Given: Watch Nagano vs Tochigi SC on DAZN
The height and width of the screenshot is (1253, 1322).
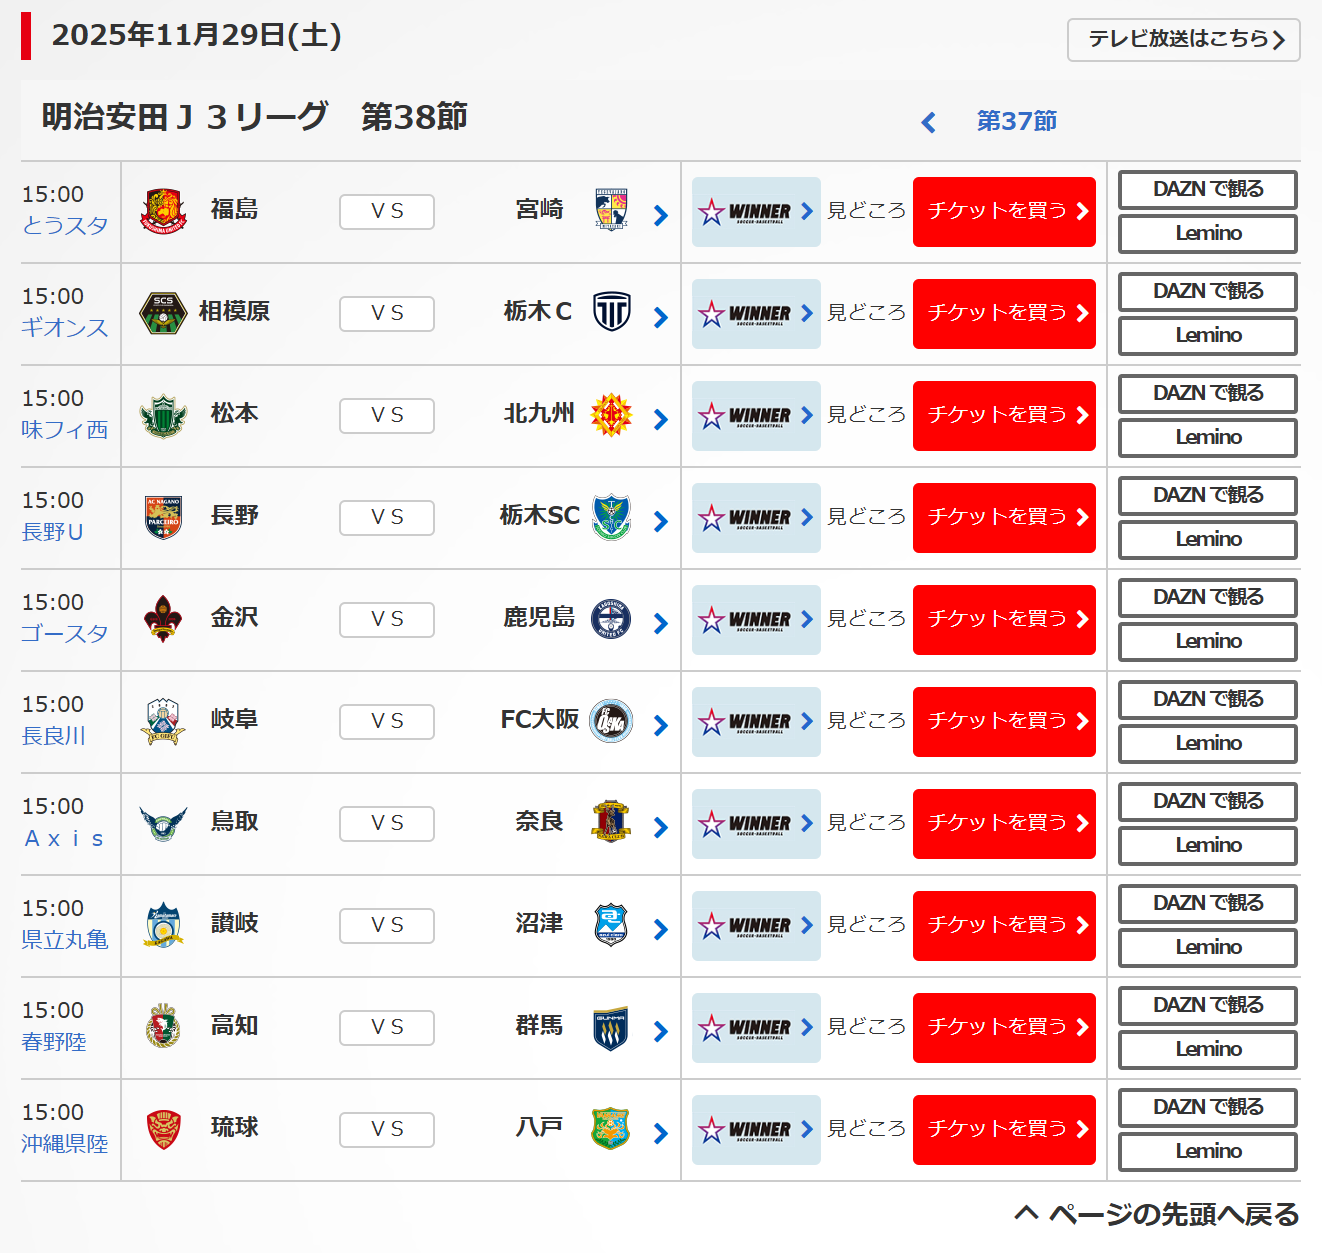Looking at the screenshot, I should (x=1207, y=495).
